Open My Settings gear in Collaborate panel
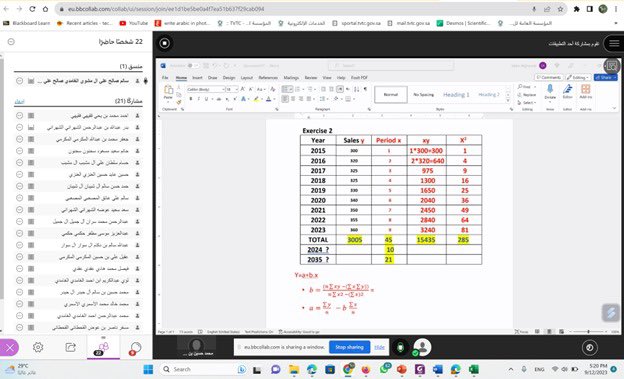The width and height of the screenshot is (624, 379). 38,347
